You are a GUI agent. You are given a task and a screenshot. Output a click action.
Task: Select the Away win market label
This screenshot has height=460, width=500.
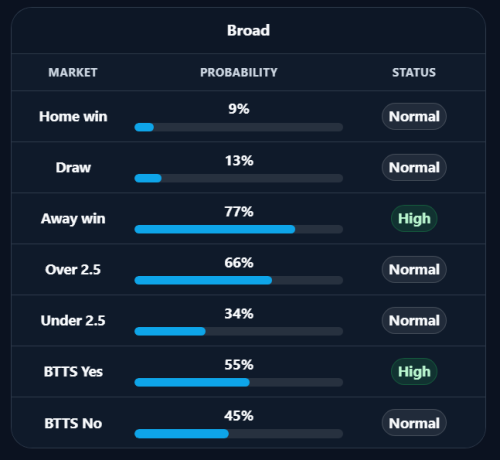point(73,219)
